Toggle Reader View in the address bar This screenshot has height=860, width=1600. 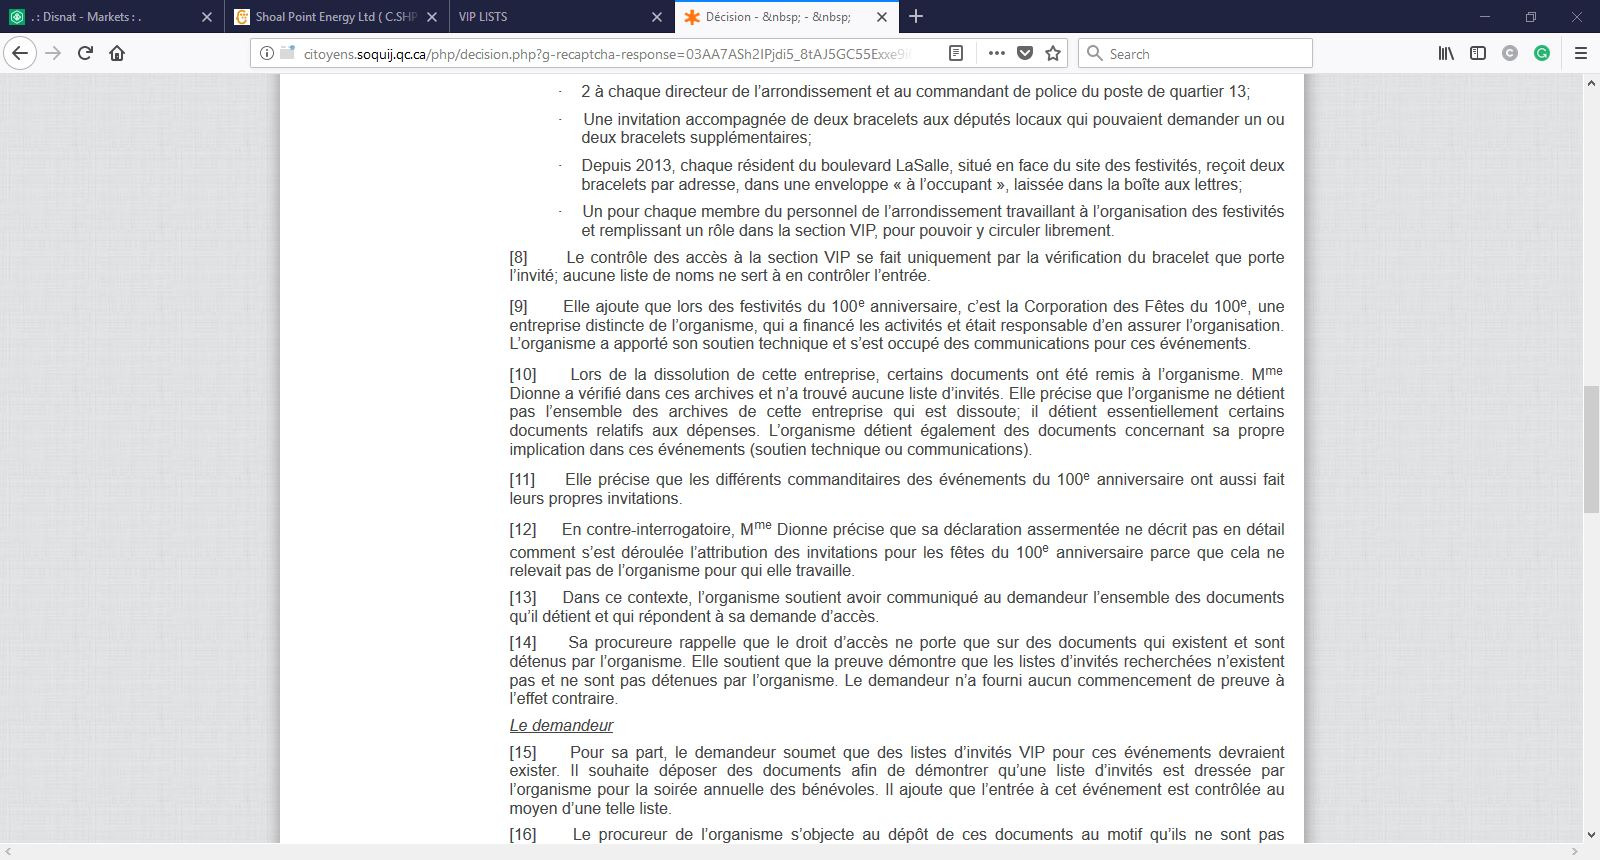click(x=956, y=53)
